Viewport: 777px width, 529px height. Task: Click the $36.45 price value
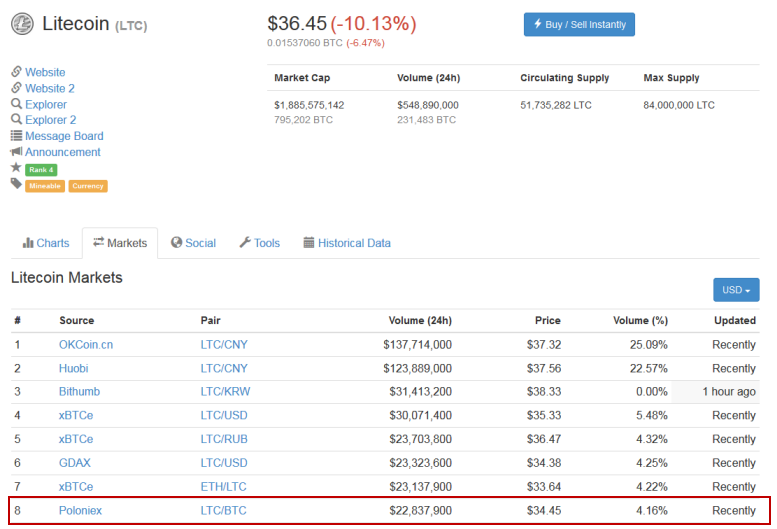click(297, 23)
